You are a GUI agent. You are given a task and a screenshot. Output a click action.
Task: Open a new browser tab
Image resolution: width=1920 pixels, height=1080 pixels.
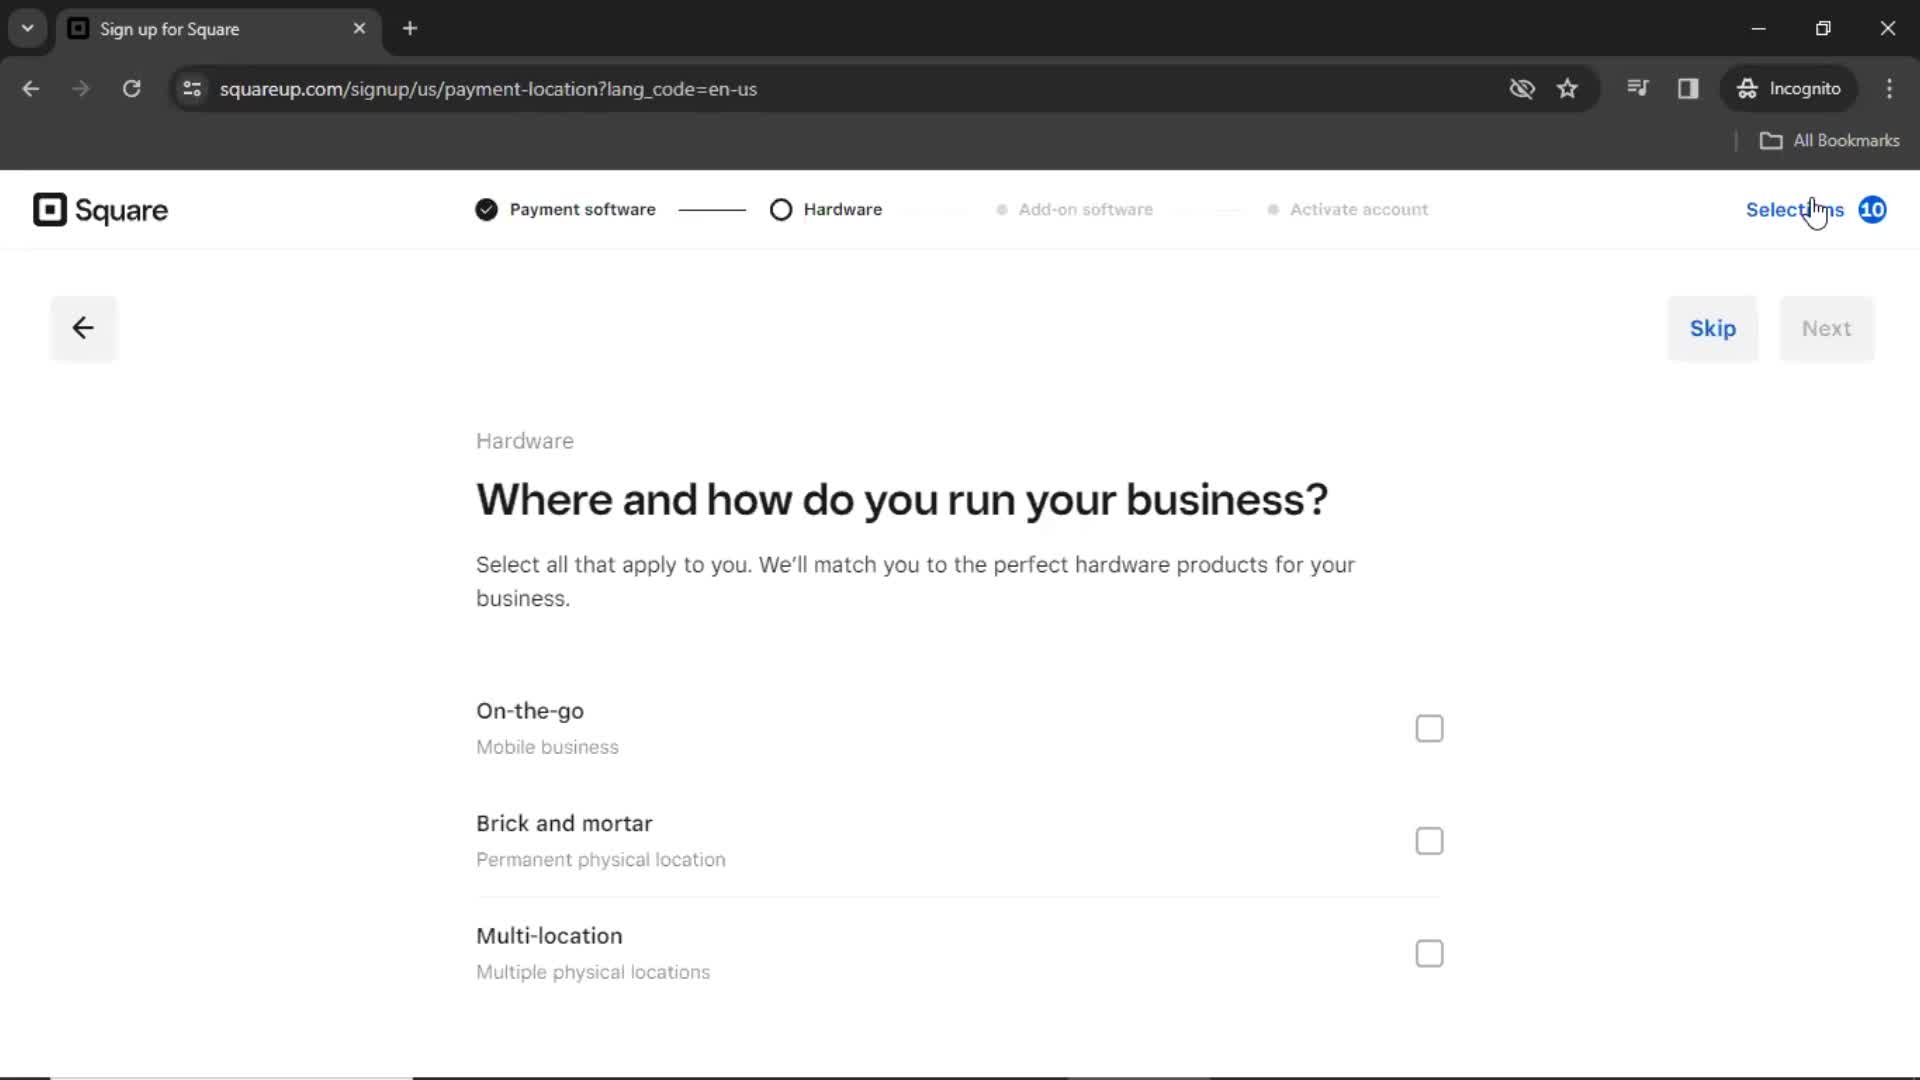pos(410,29)
